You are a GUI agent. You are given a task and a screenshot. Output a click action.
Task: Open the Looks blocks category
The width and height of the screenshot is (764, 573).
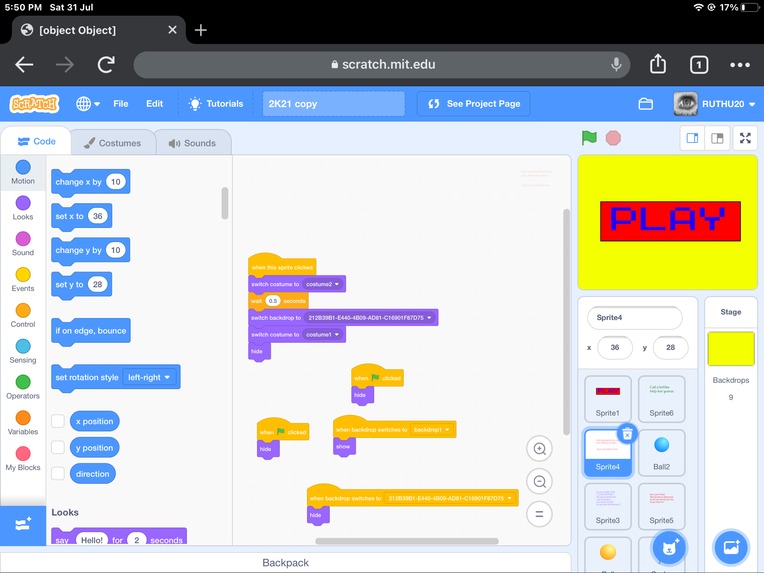click(x=23, y=208)
